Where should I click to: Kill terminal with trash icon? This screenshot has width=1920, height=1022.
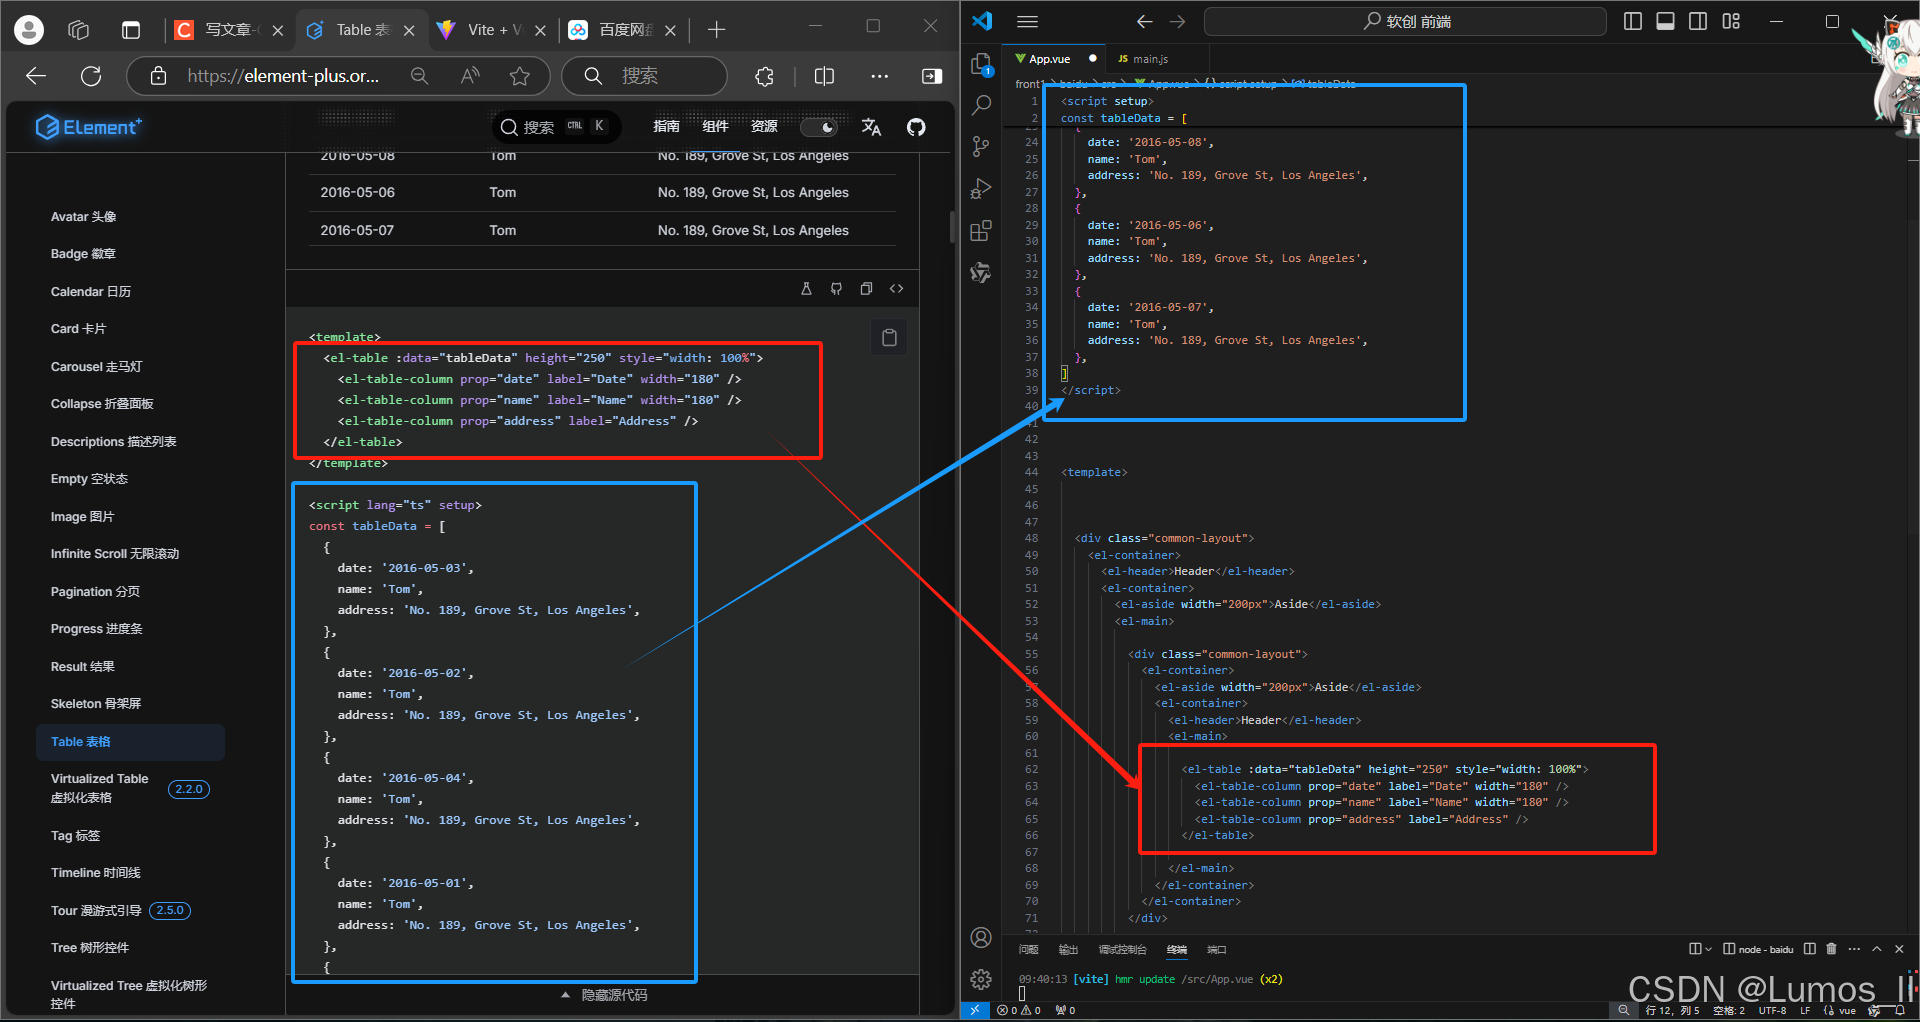1831,949
